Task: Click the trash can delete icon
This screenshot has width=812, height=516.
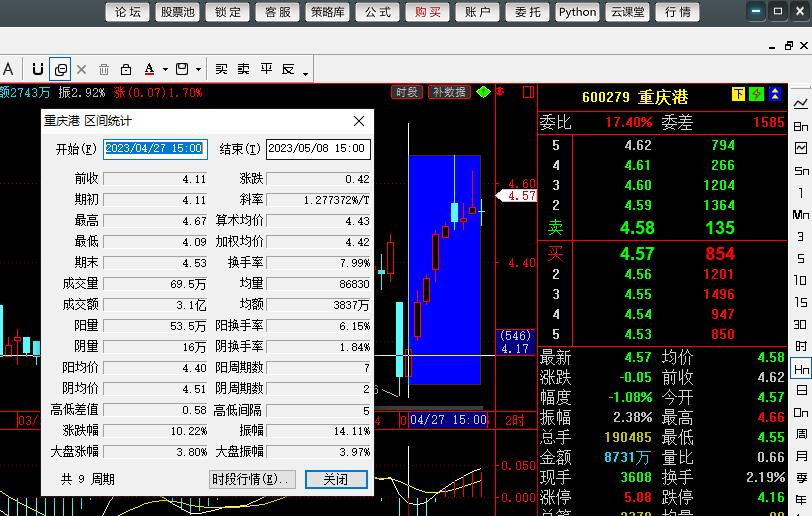Action: [104, 69]
